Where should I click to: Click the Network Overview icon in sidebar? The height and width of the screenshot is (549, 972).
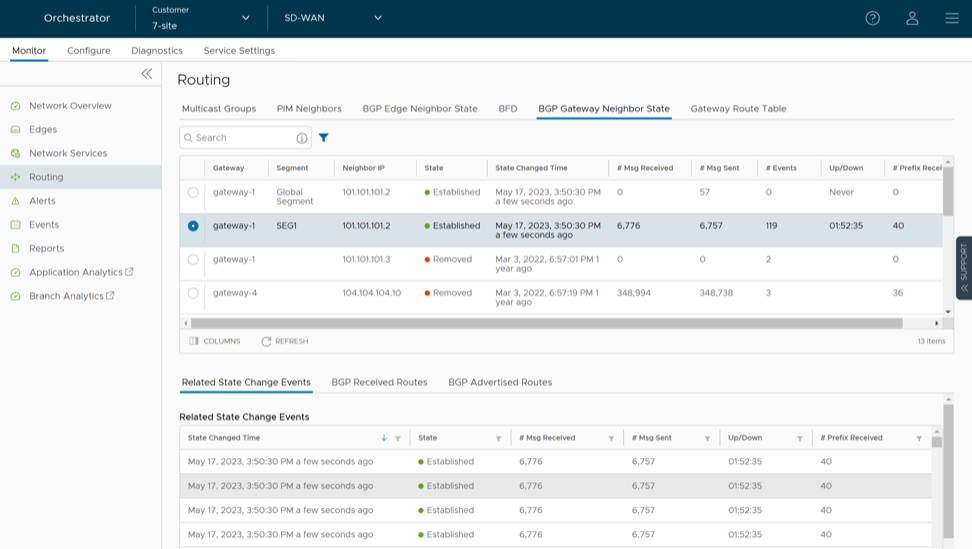(x=15, y=106)
